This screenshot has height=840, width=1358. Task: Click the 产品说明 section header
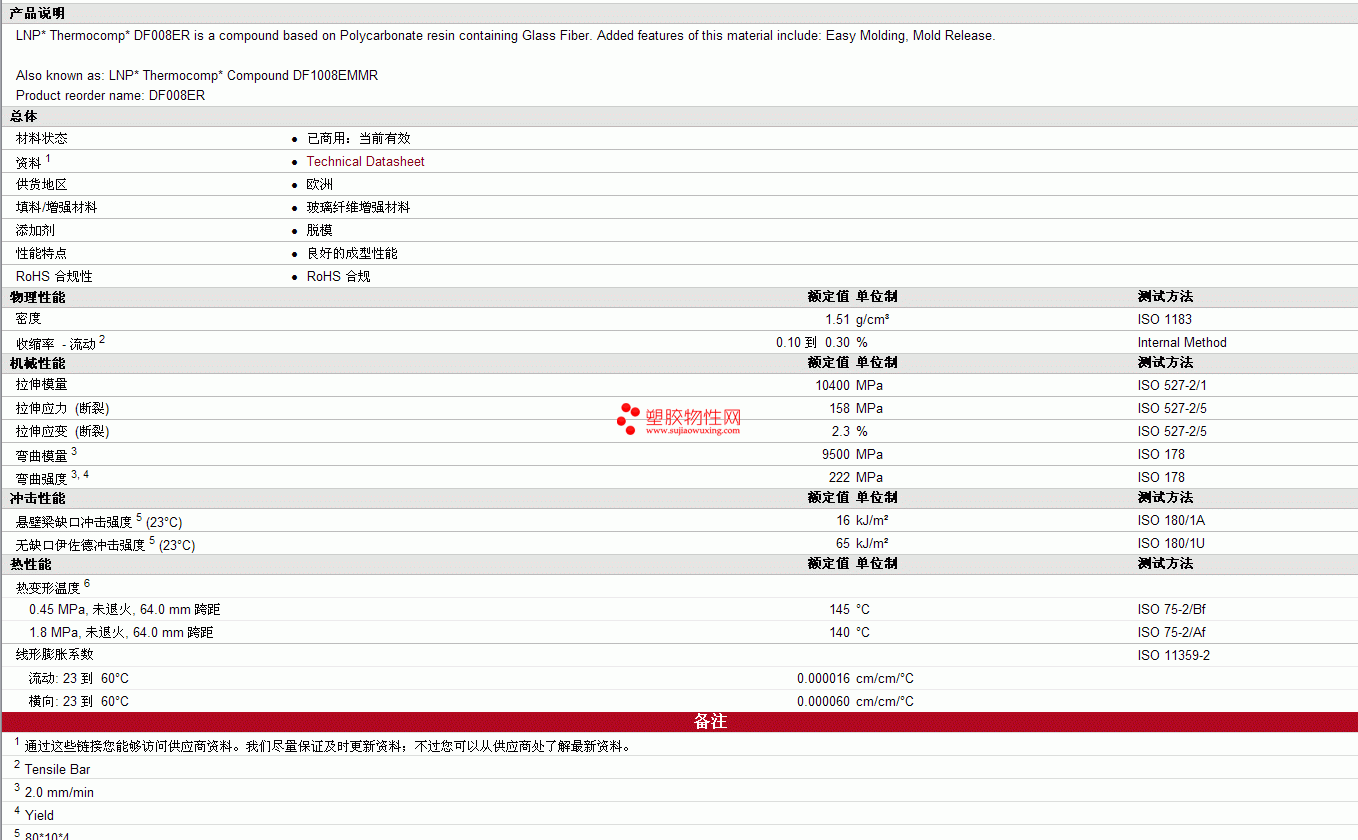pos(37,13)
